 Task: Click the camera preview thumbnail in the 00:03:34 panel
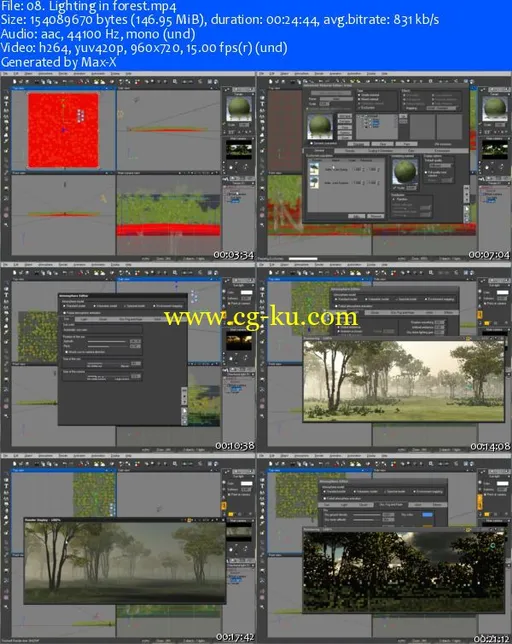click(x=239, y=150)
